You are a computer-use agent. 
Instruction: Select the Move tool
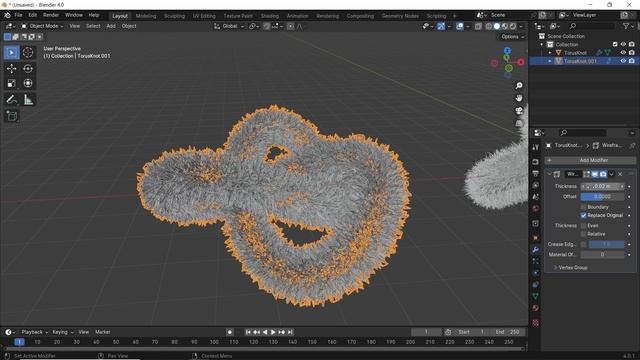point(11,69)
